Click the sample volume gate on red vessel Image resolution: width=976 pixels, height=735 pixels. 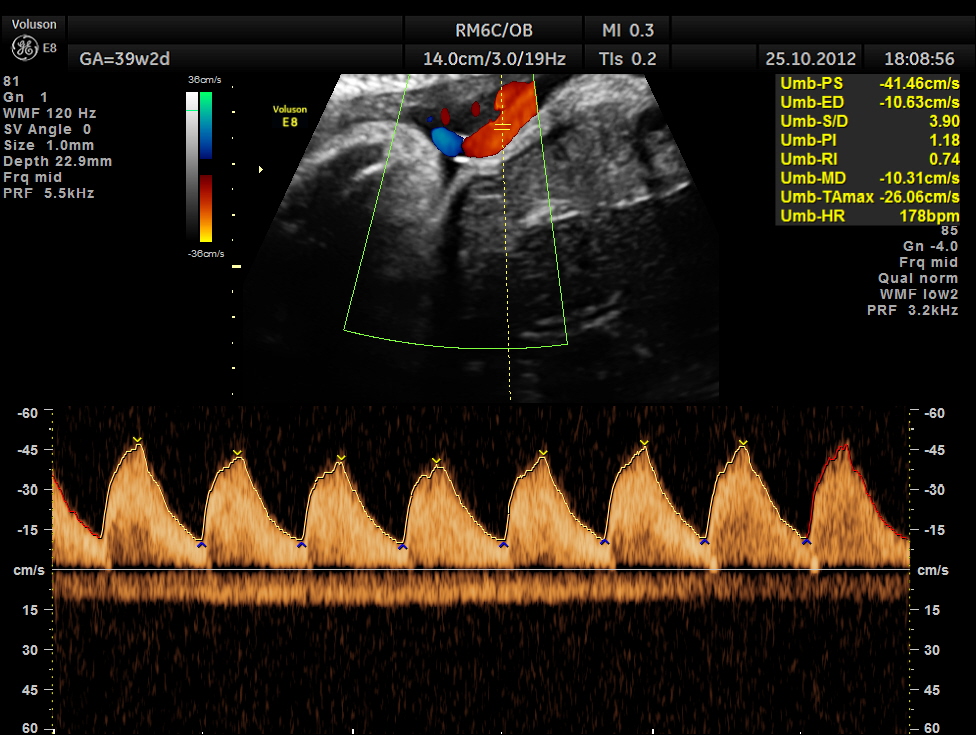coord(503,125)
